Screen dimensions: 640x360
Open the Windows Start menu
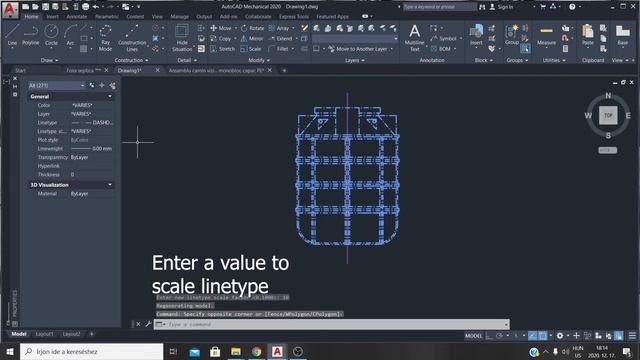[x=10, y=351]
